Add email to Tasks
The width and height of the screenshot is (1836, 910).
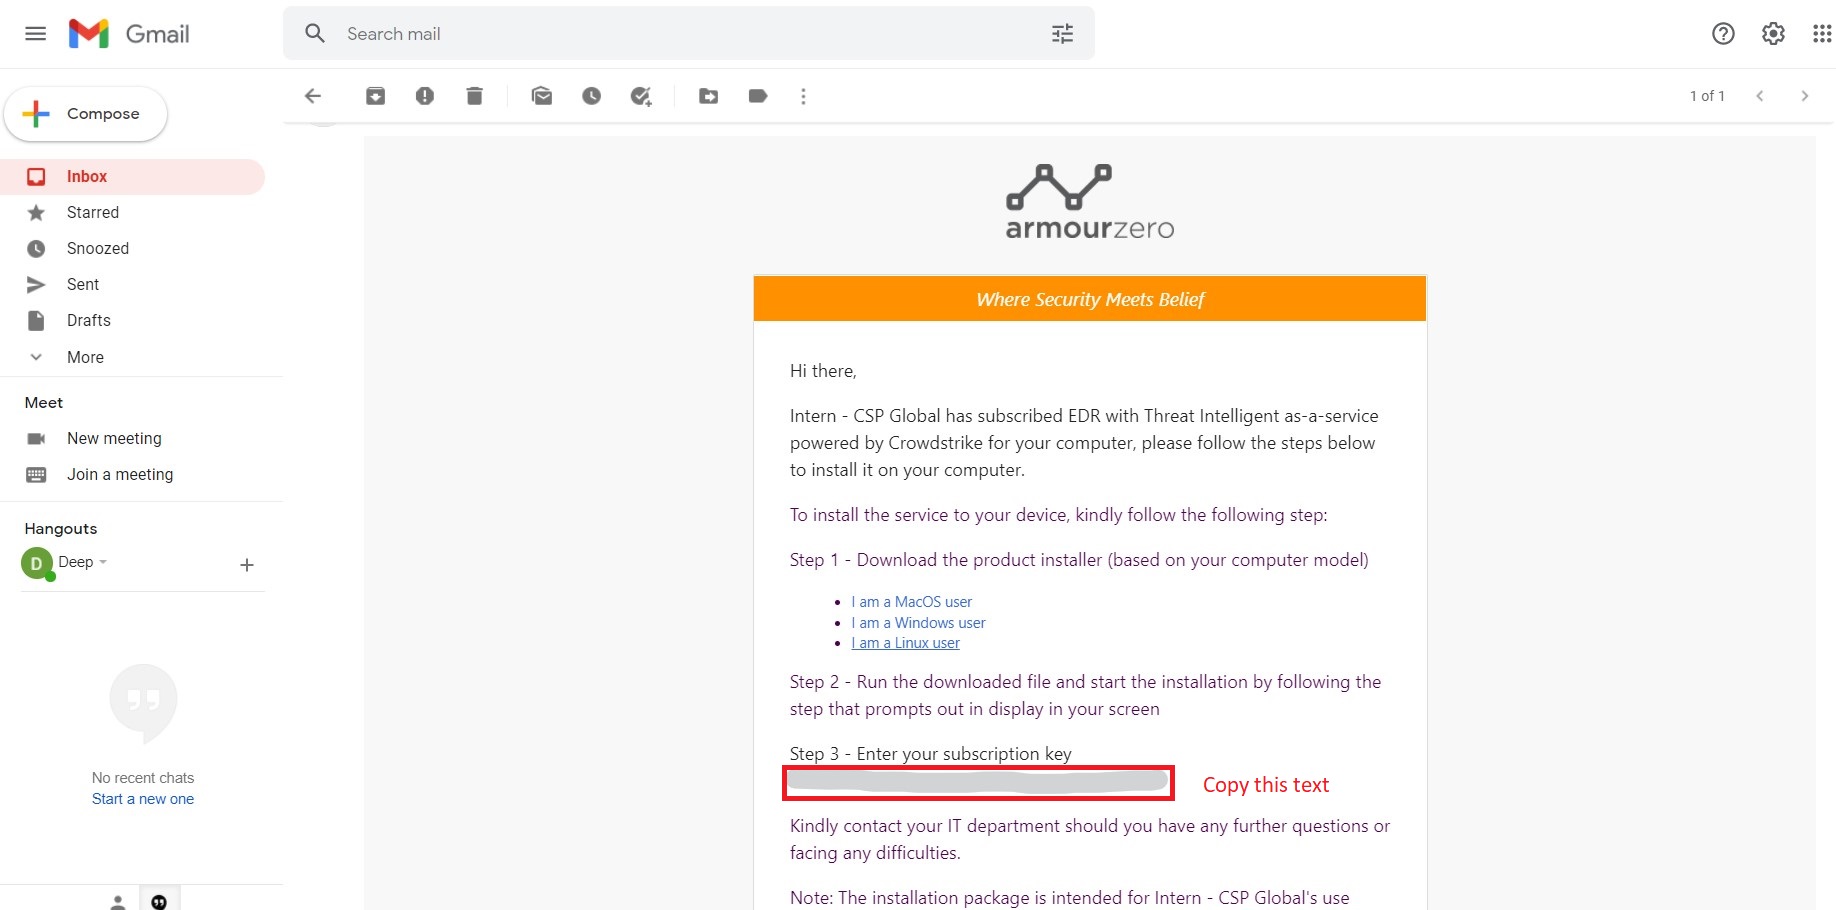click(x=641, y=96)
